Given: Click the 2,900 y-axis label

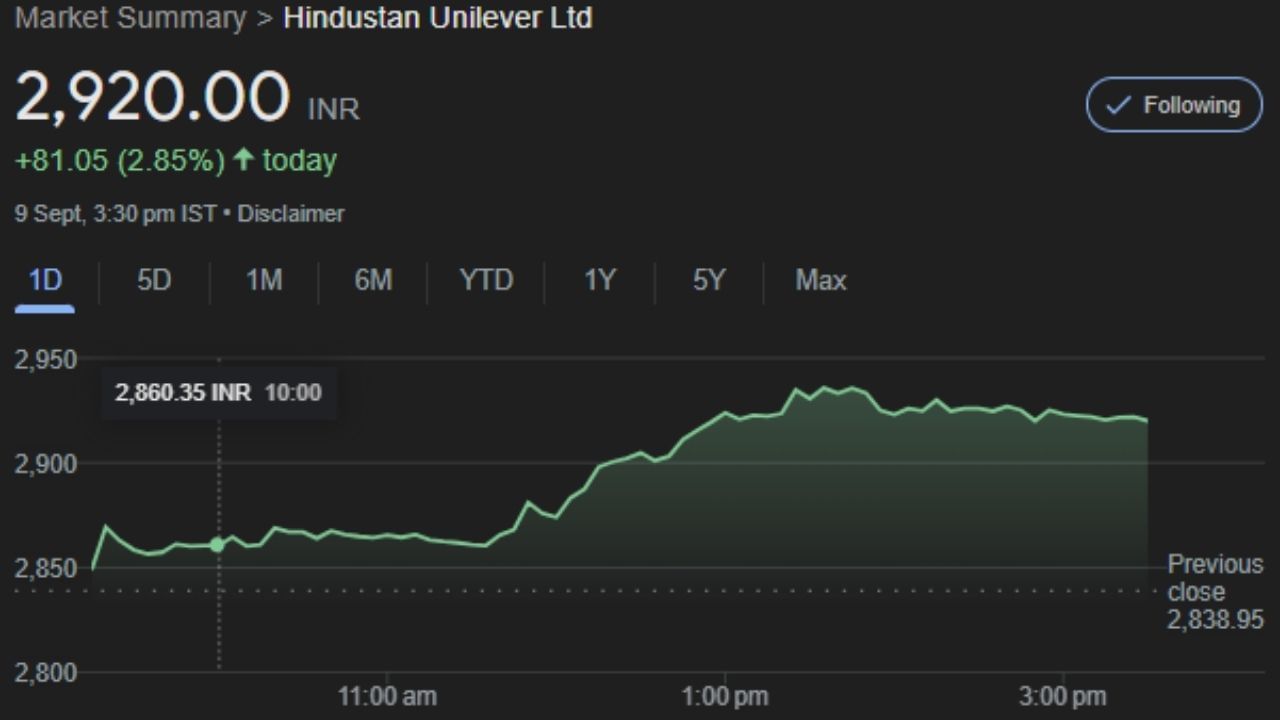Looking at the screenshot, I should 45,464.
